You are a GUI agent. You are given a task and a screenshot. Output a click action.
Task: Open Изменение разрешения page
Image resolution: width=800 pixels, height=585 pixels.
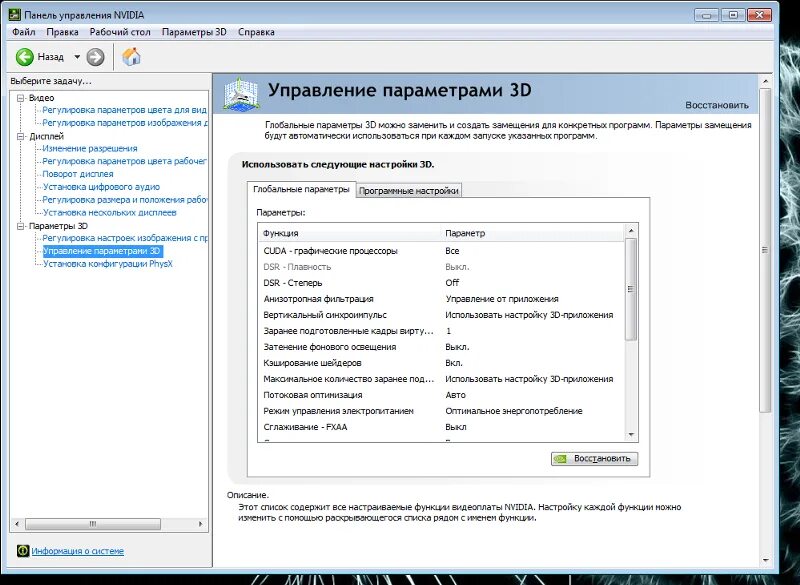(90, 148)
